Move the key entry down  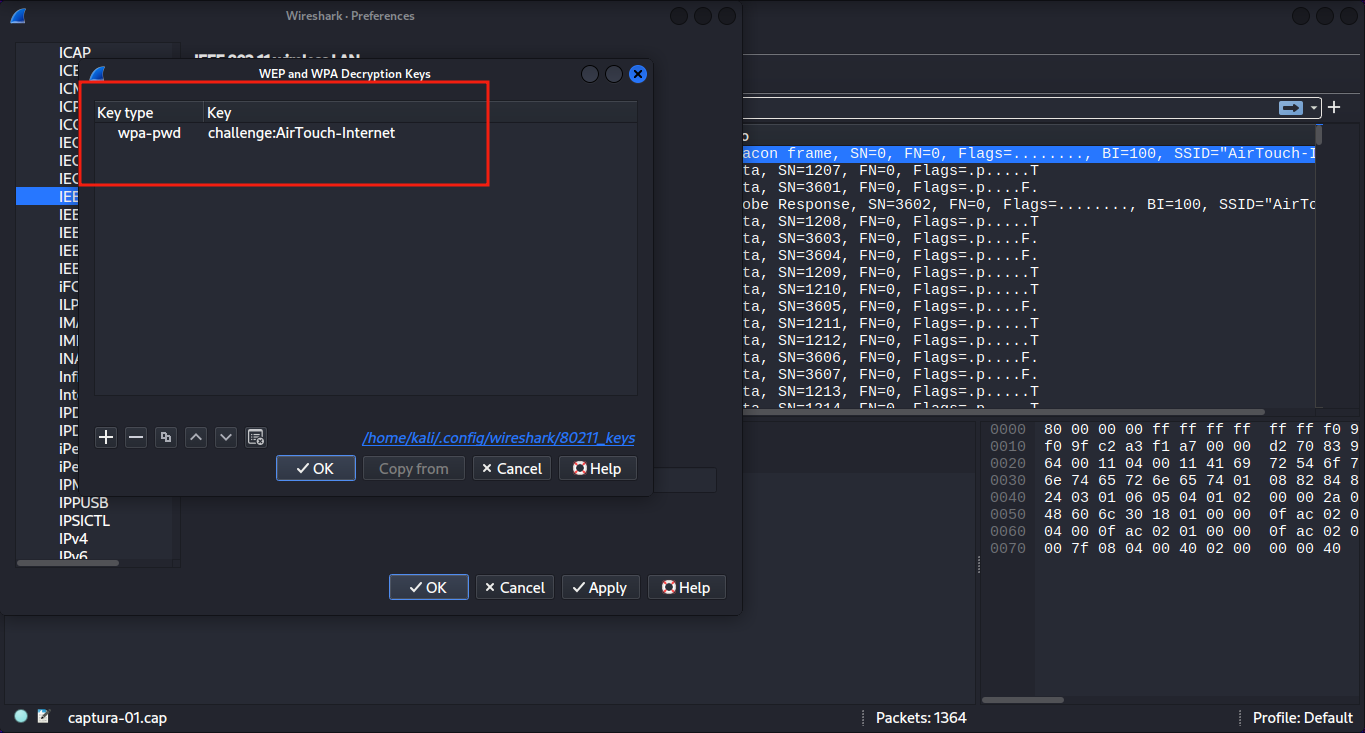click(x=226, y=437)
